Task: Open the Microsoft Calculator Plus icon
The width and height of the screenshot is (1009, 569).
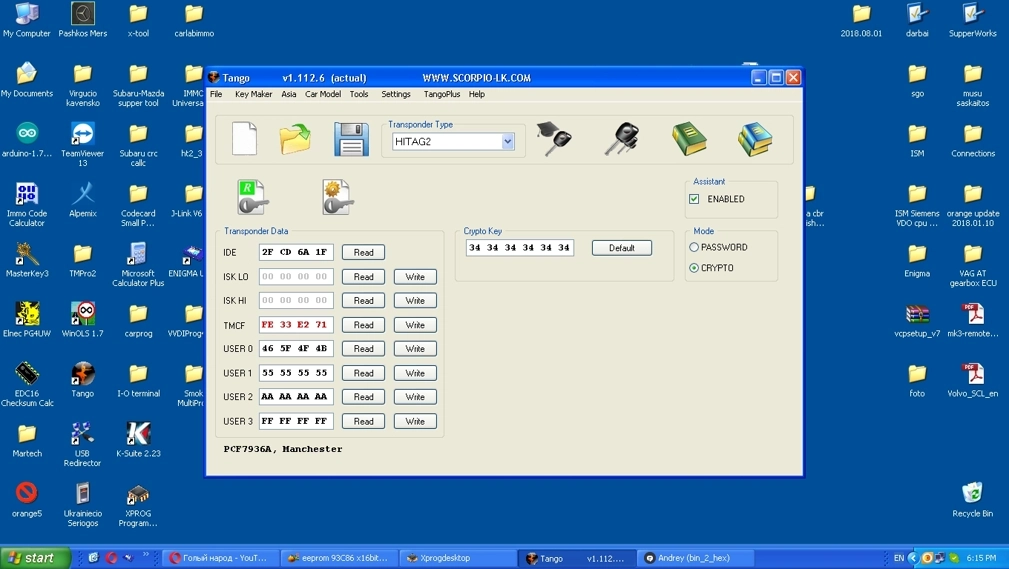Action: pyautogui.click(x=138, y=265)
